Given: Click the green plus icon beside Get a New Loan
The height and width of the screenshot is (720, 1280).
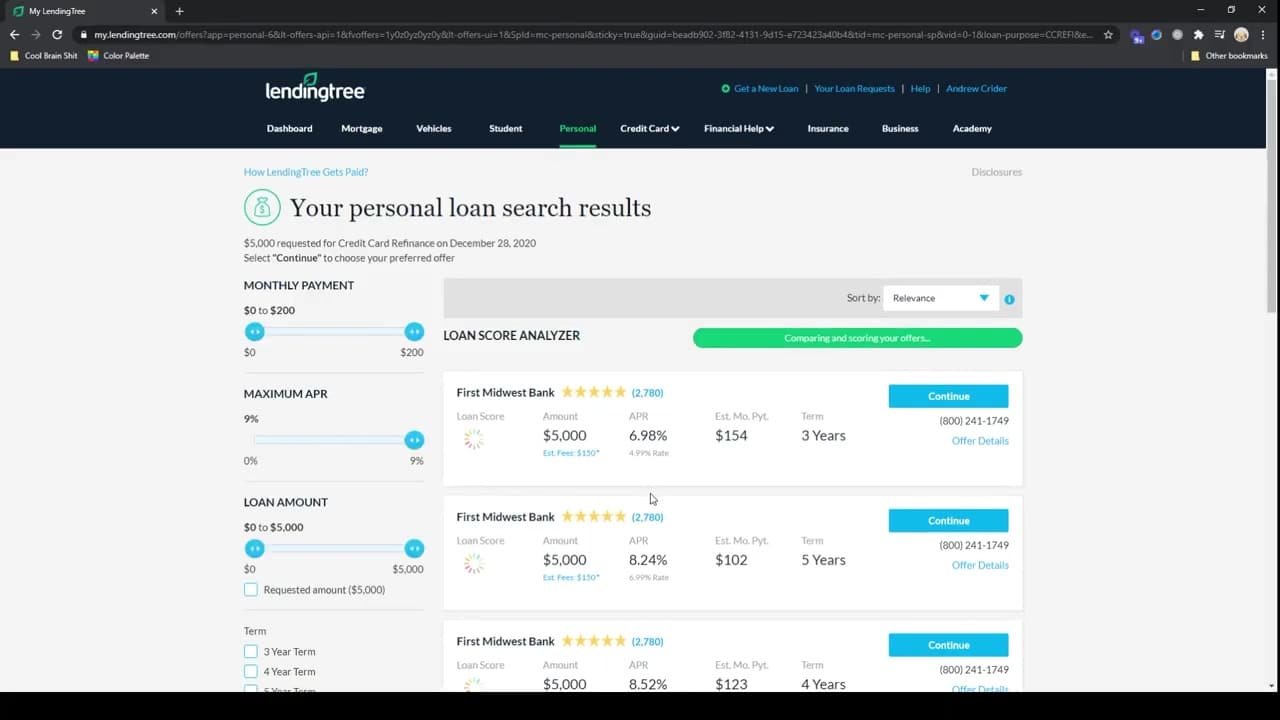Looking at the screenshot, I should click(728, 88).
